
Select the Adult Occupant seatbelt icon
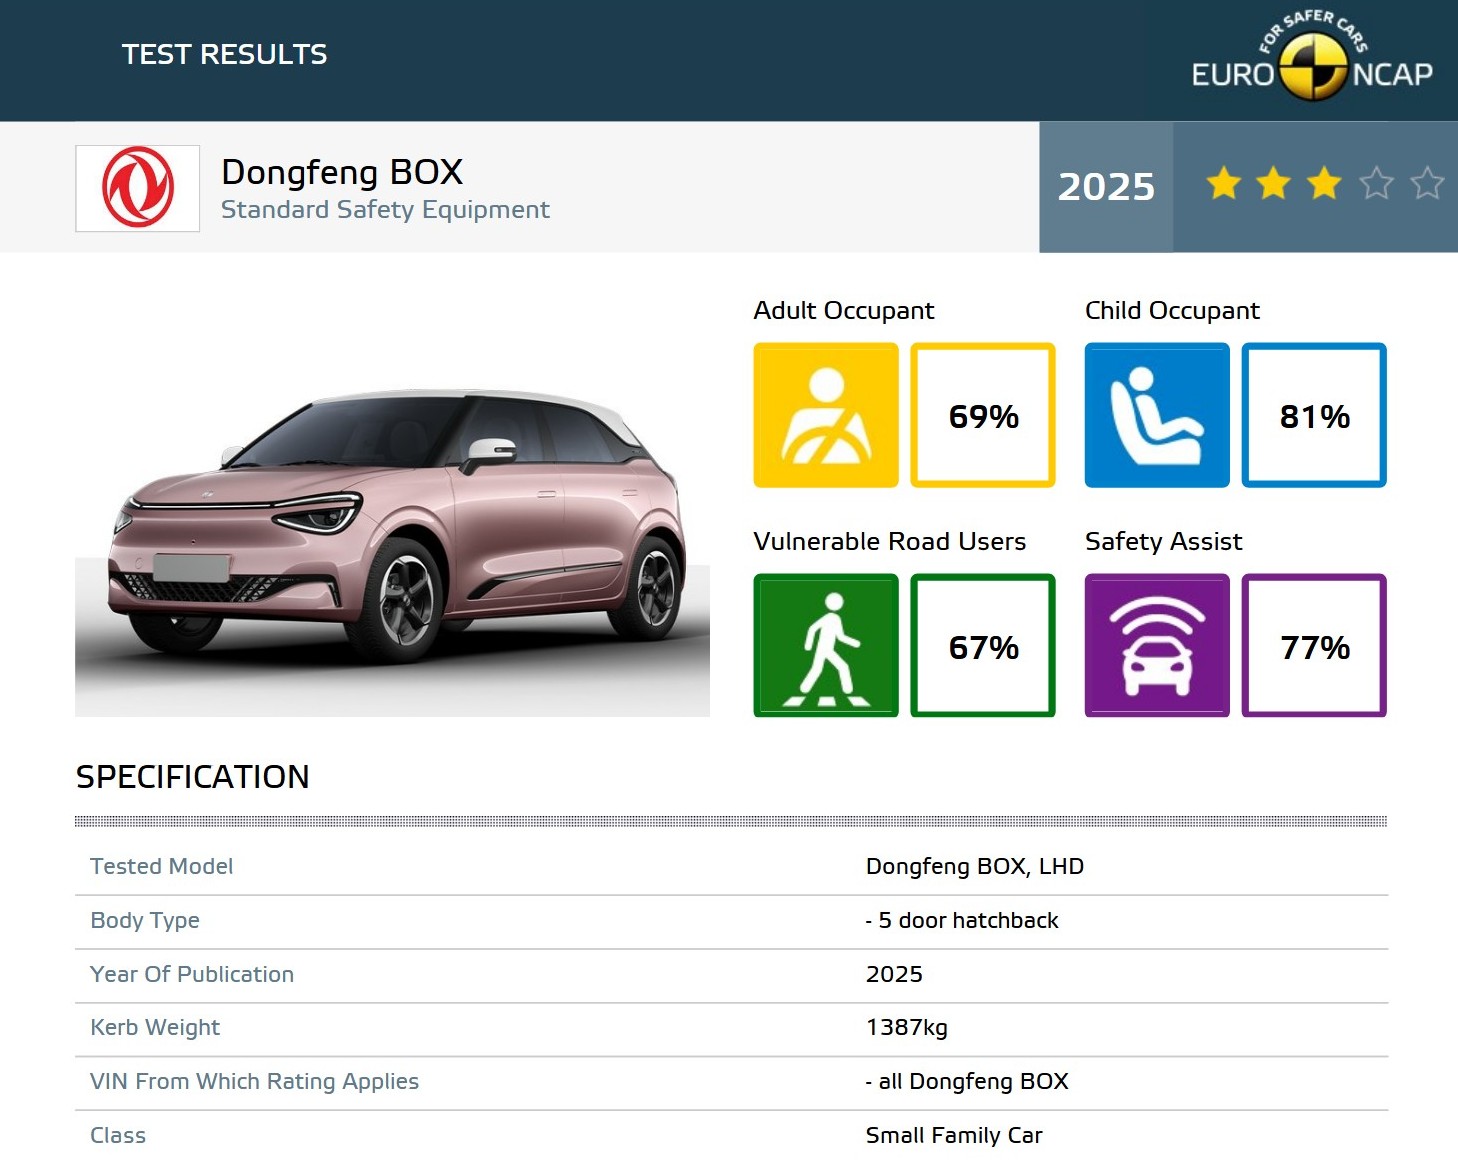click(x=826, y=415)
